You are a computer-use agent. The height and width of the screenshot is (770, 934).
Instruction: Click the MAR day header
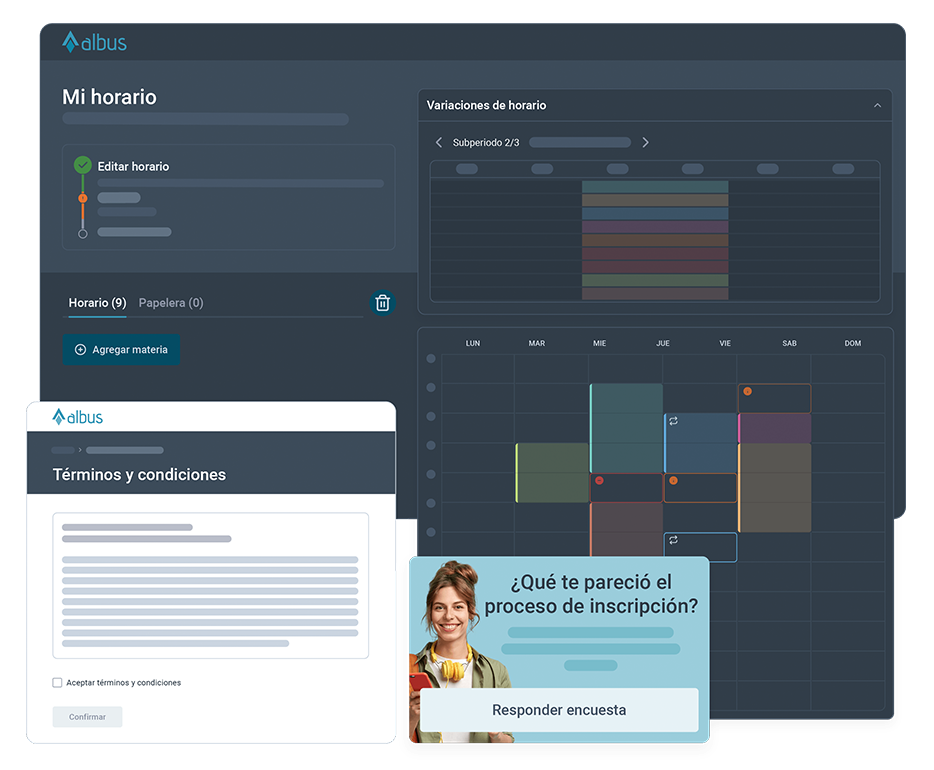click(537, 344)
